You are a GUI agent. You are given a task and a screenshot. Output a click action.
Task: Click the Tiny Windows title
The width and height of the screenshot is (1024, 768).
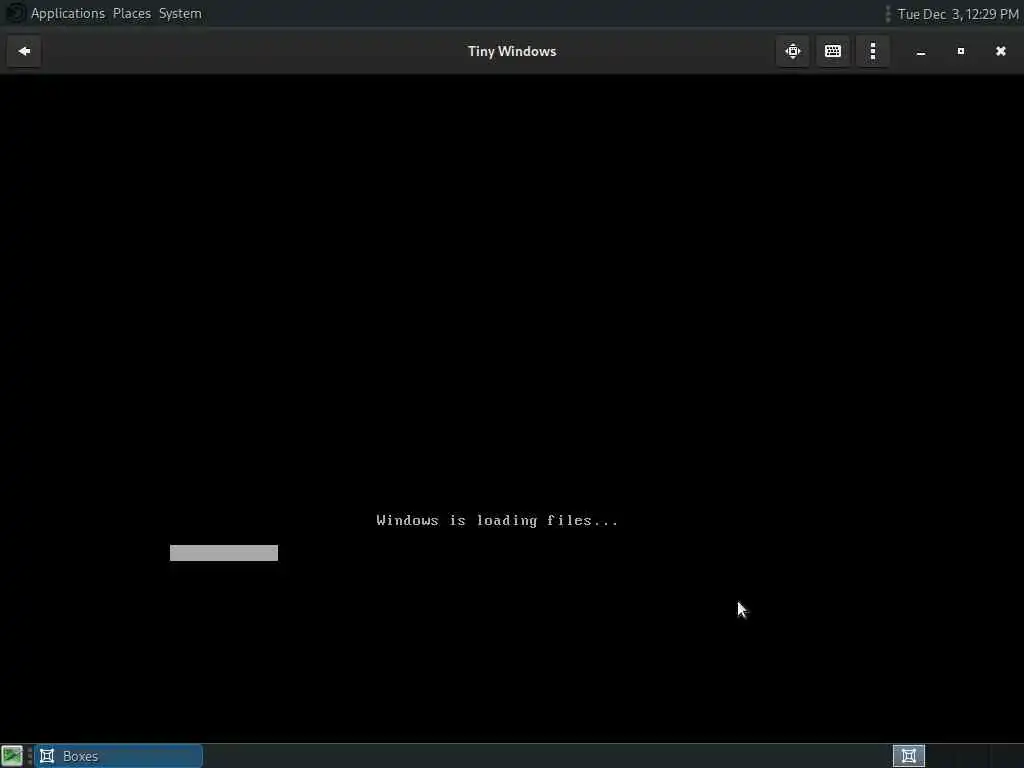pos(512,52)
